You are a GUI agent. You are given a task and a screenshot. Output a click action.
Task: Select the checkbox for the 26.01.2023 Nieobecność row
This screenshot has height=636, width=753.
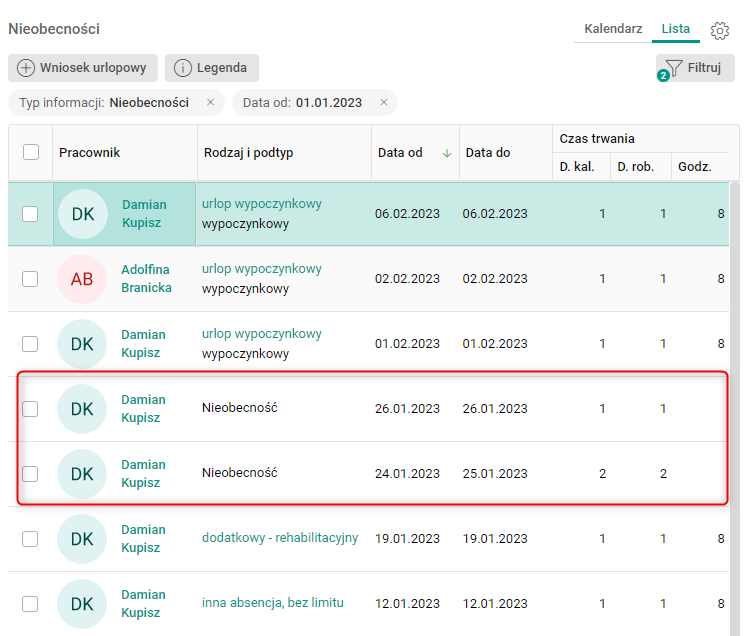click(30, 409)
